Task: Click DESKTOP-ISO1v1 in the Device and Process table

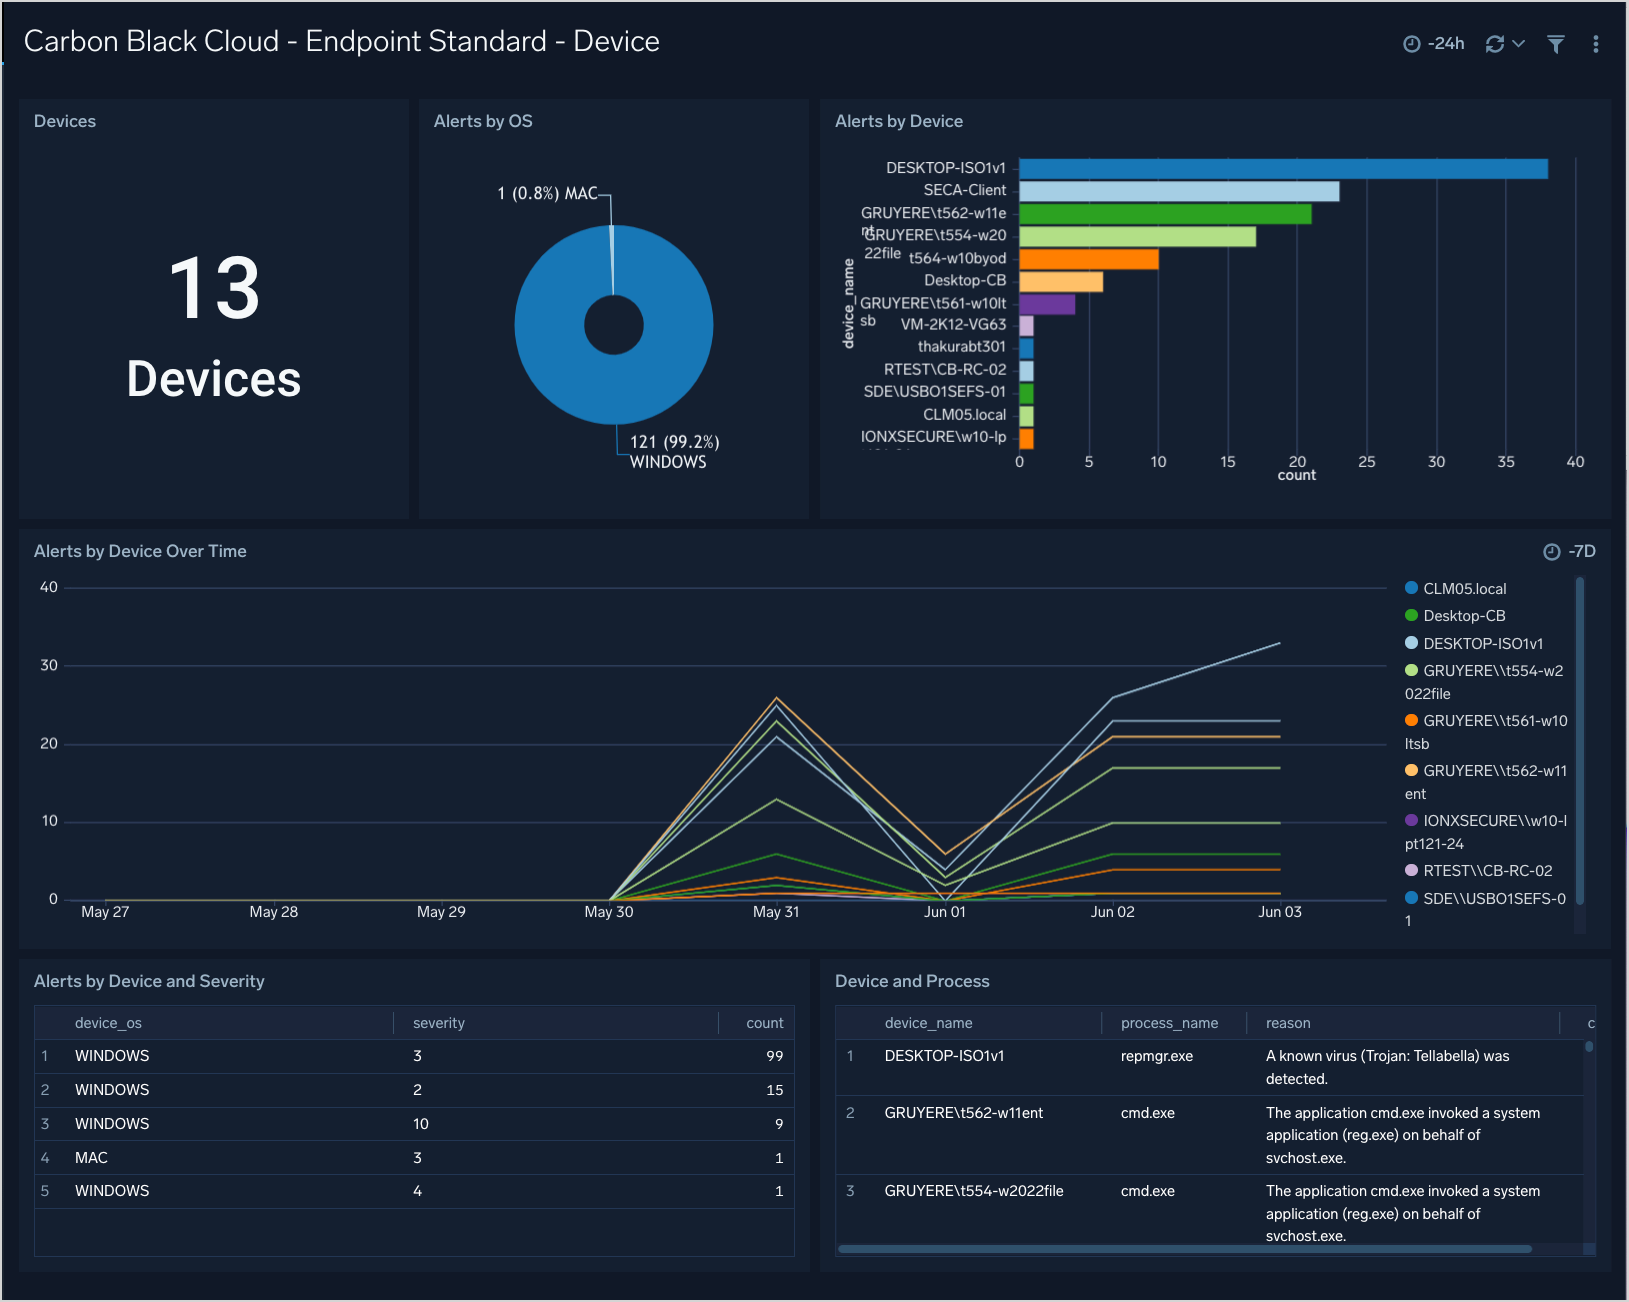Action: click(x=943, y=1055)
